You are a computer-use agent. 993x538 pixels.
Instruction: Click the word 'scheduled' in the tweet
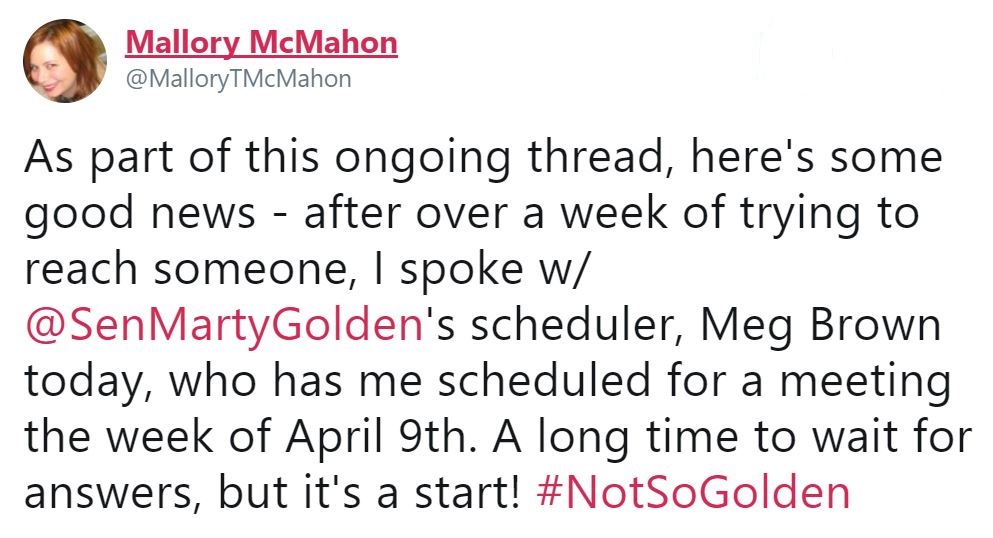pyautogui.click(x=545, y=382)
